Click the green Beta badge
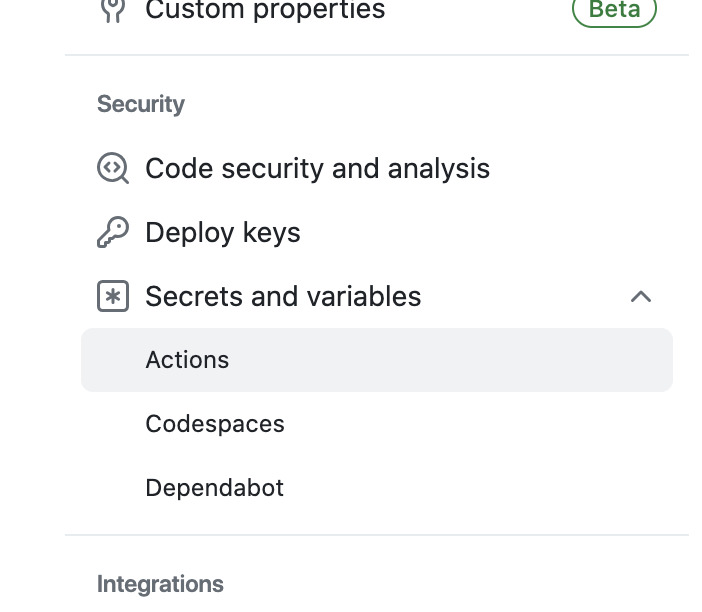Viewport: 702px width, 612px height. coord(614,10)
